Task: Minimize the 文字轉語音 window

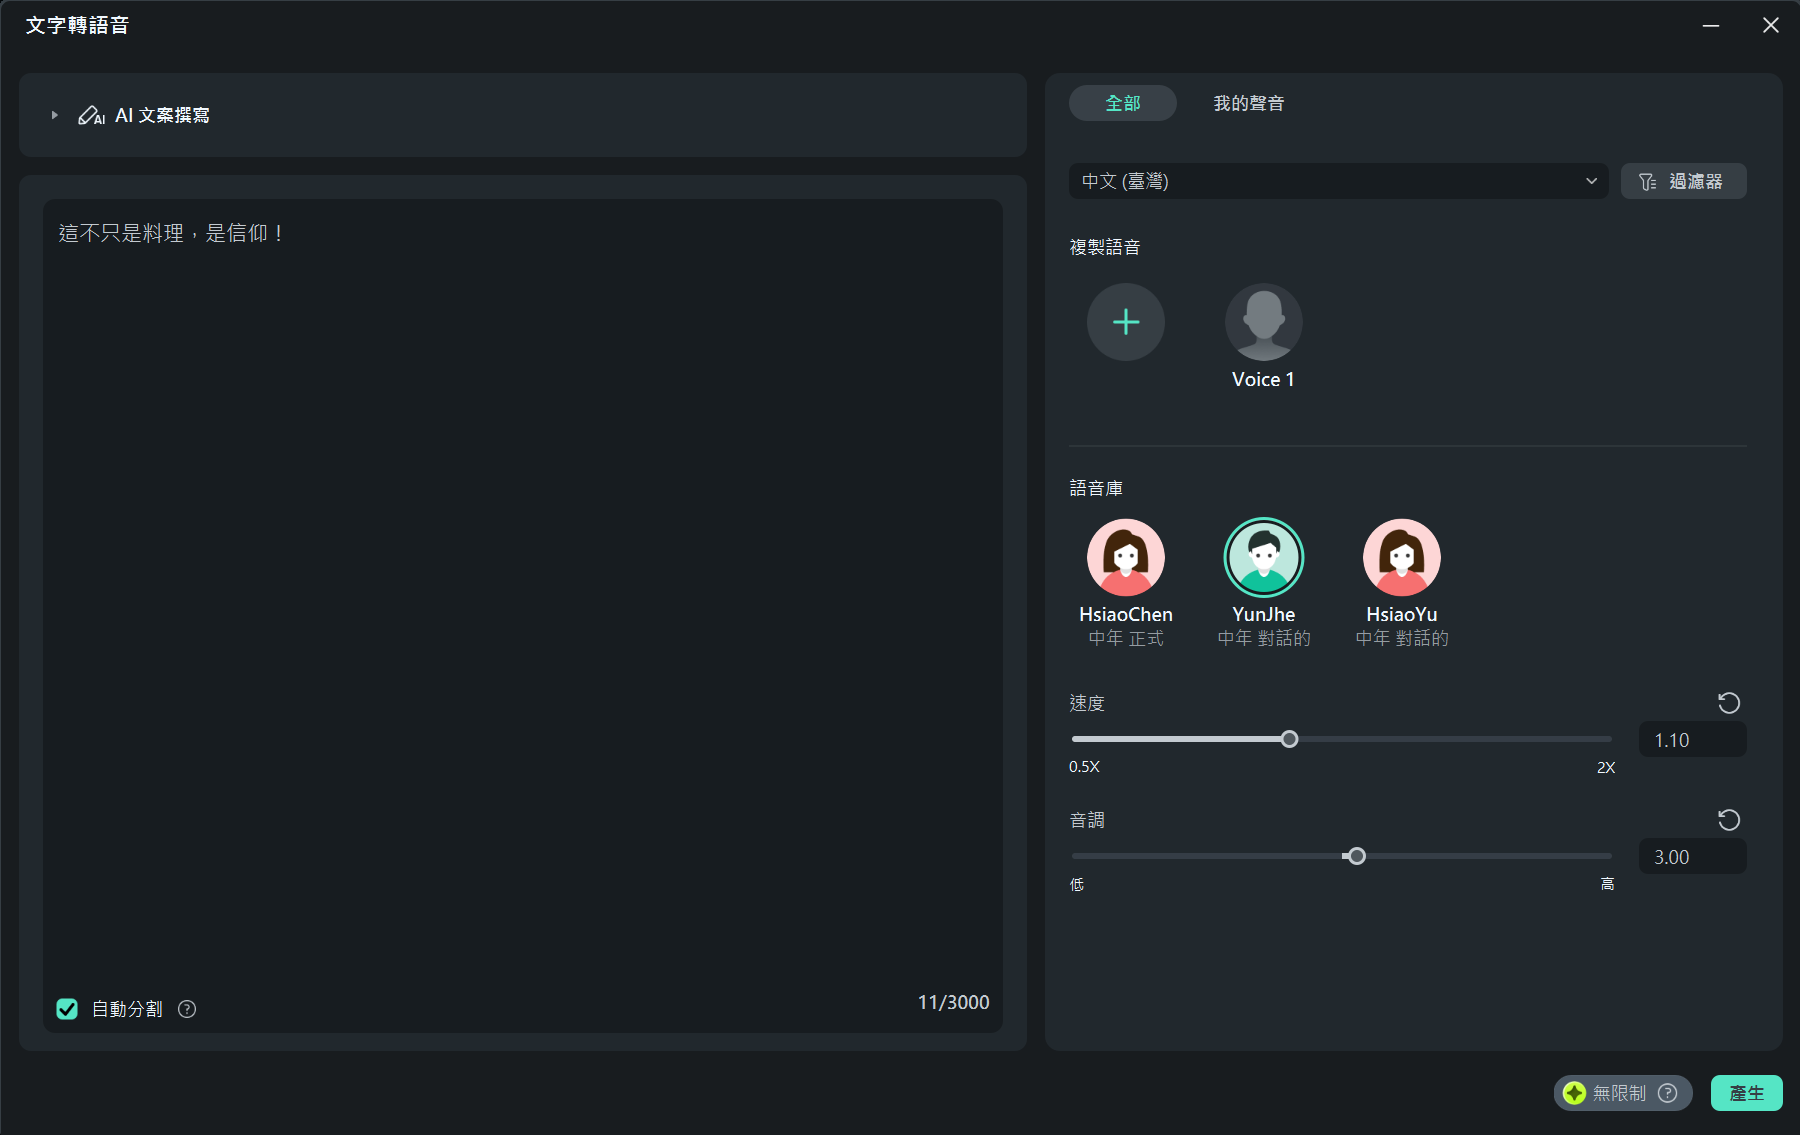Action: click(1711, 25)
